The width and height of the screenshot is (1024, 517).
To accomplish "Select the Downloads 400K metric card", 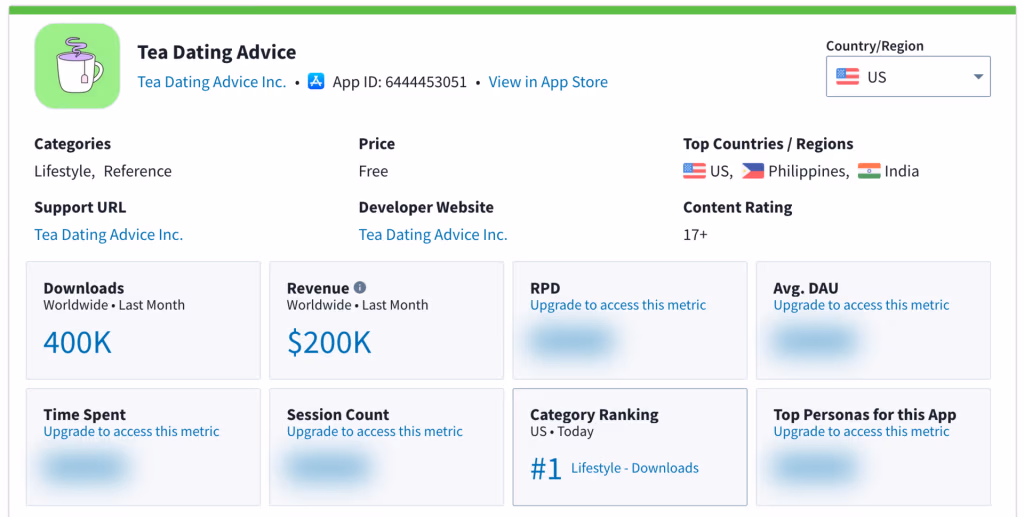I will point(143,321).
